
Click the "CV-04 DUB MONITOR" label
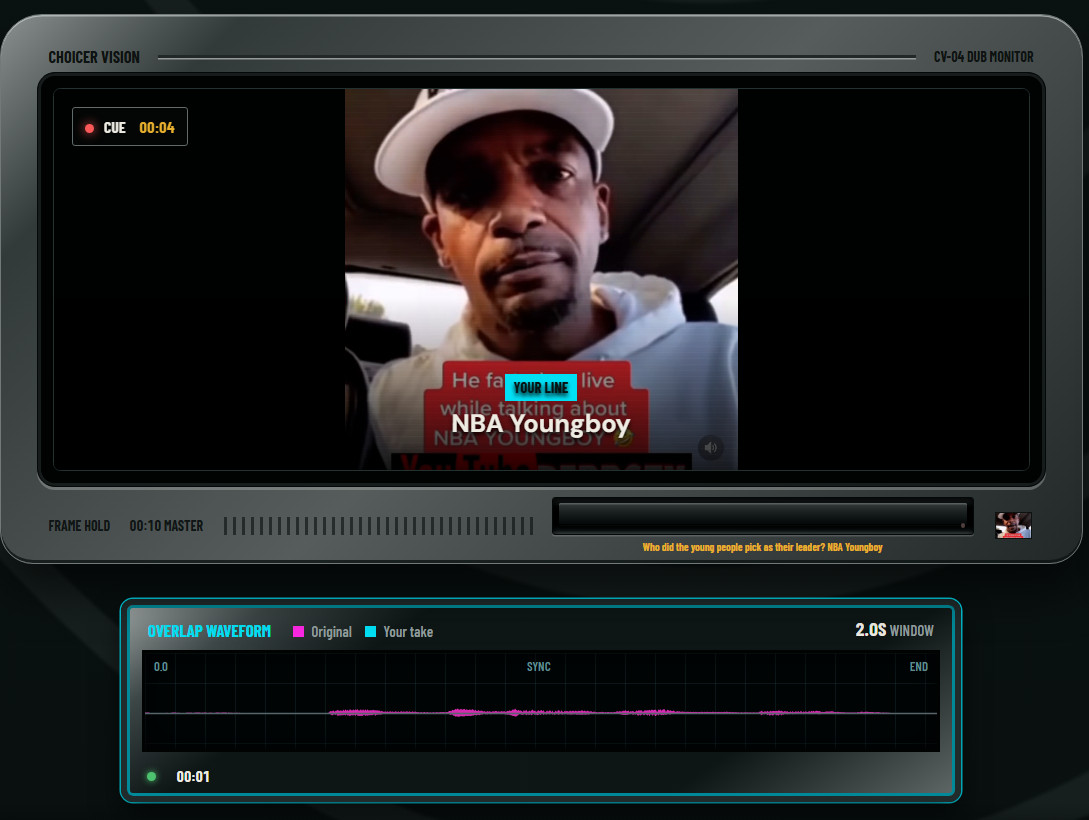[x=983, y=57]
